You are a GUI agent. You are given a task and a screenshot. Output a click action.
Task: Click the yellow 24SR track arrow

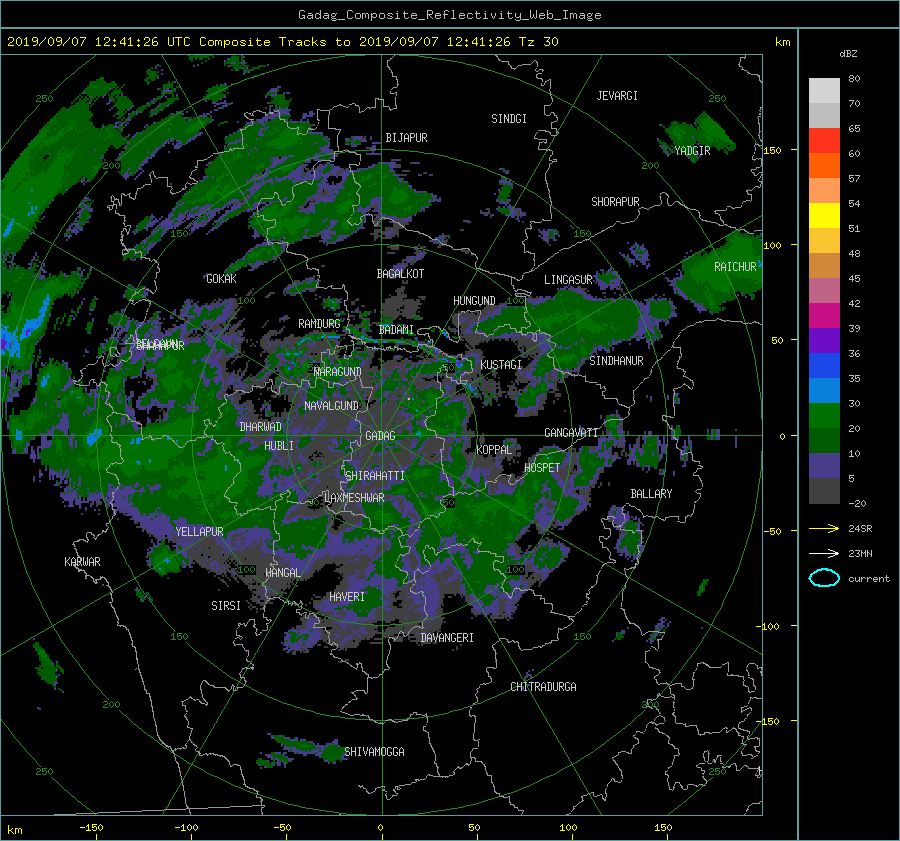click(x=824, y=528)
